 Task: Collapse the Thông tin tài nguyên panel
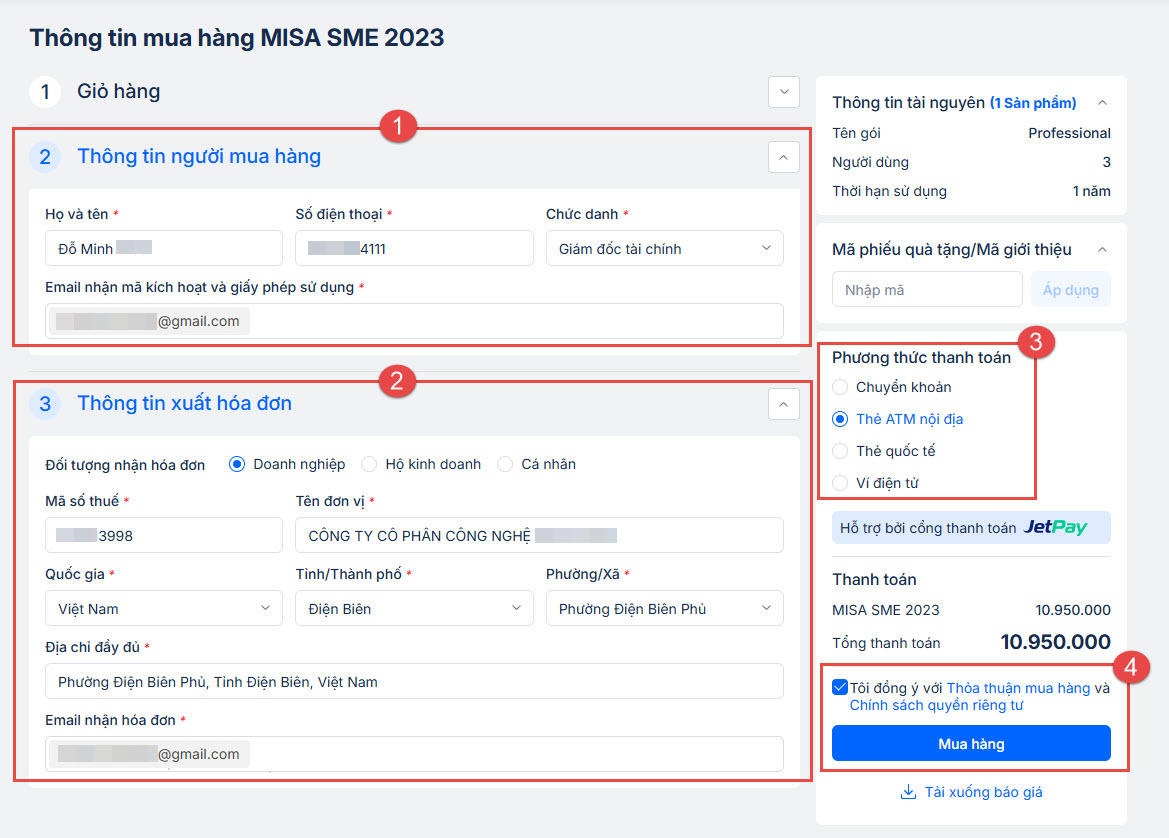[x=1102, y=103]
